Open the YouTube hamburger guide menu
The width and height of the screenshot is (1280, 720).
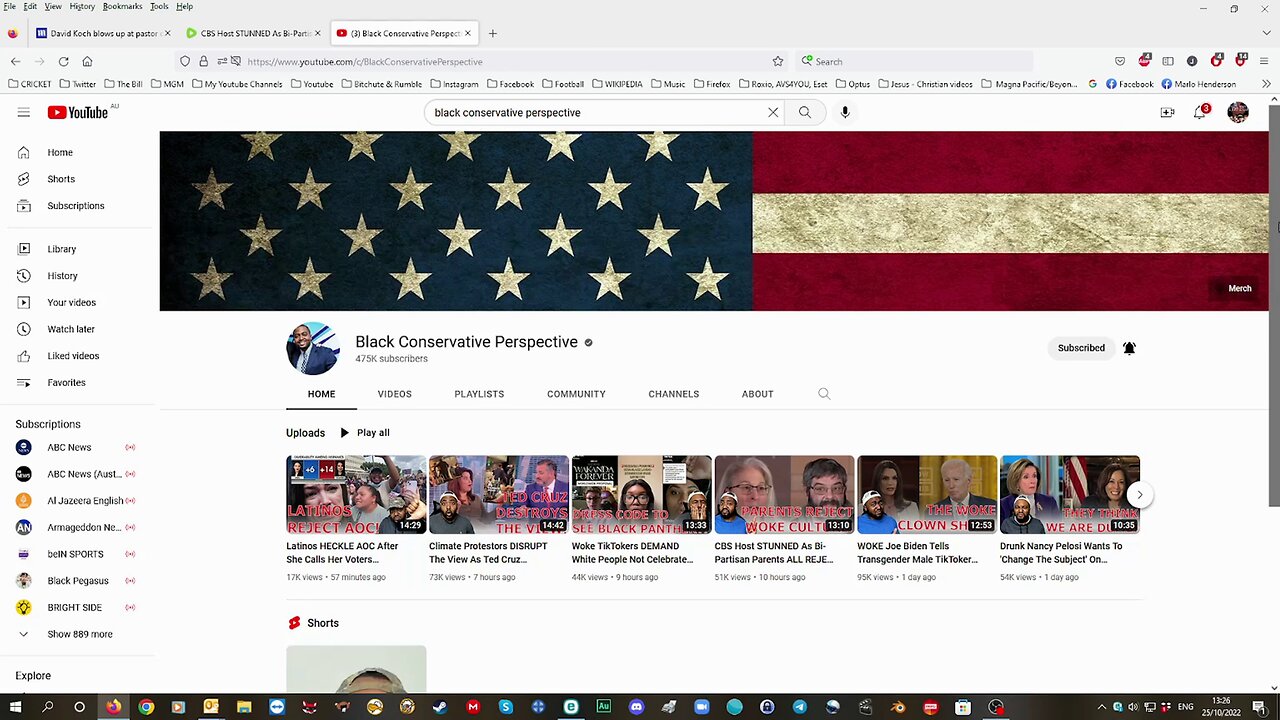[x=23, y=112]
